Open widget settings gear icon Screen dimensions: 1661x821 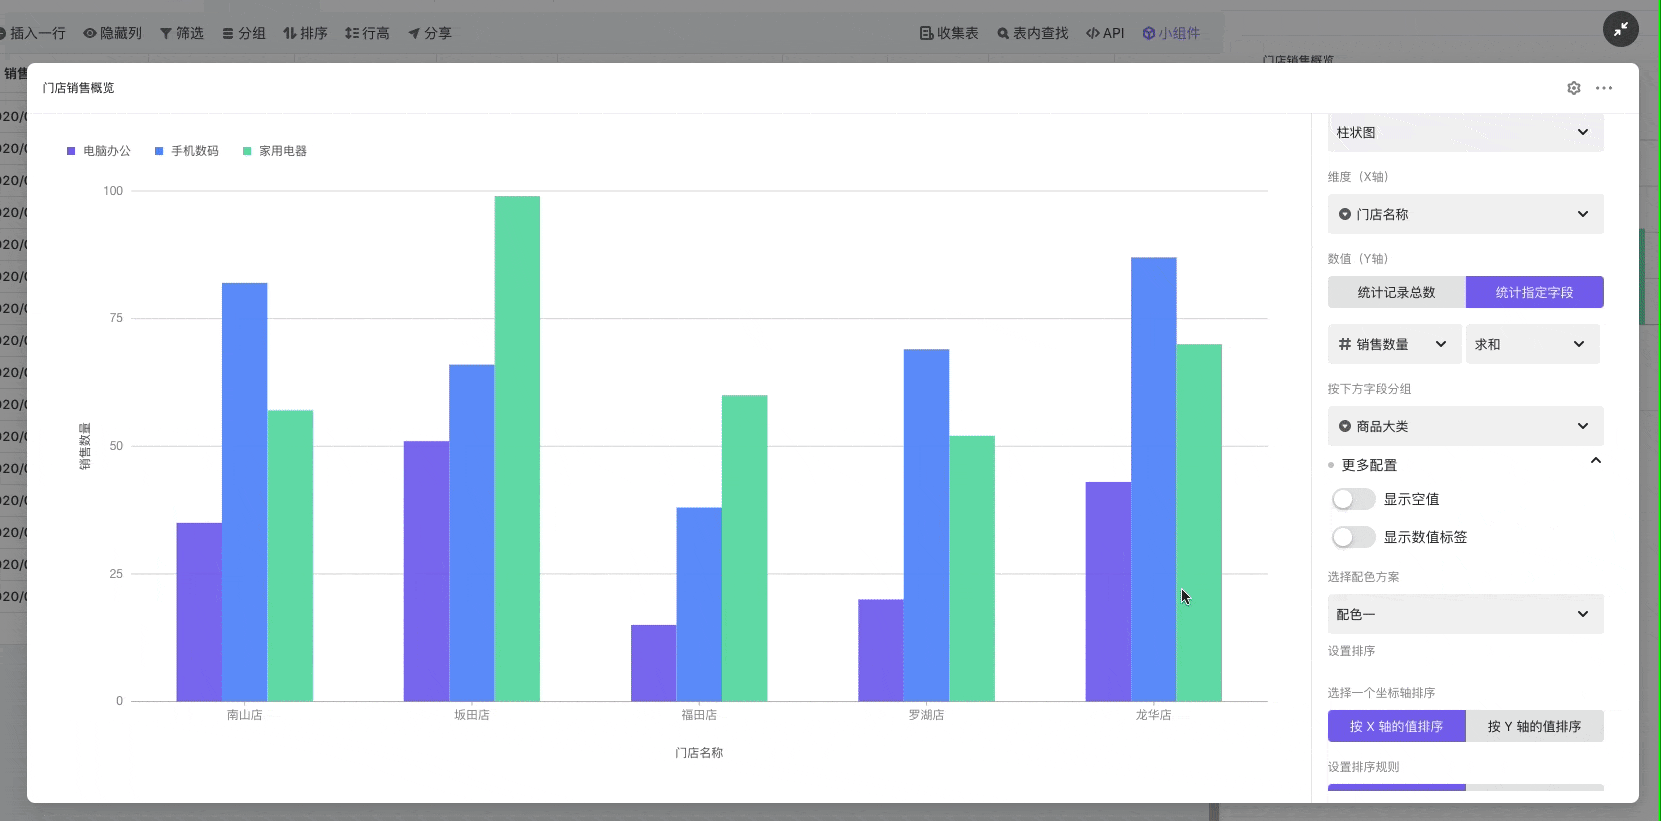coord(1573,88)
